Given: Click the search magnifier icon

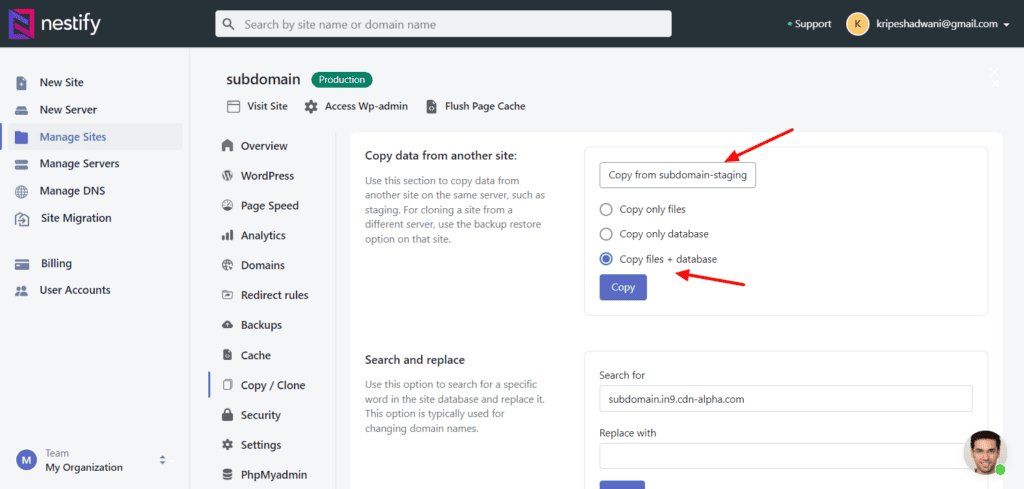Looking at the screenshot, I should (228, 24).
